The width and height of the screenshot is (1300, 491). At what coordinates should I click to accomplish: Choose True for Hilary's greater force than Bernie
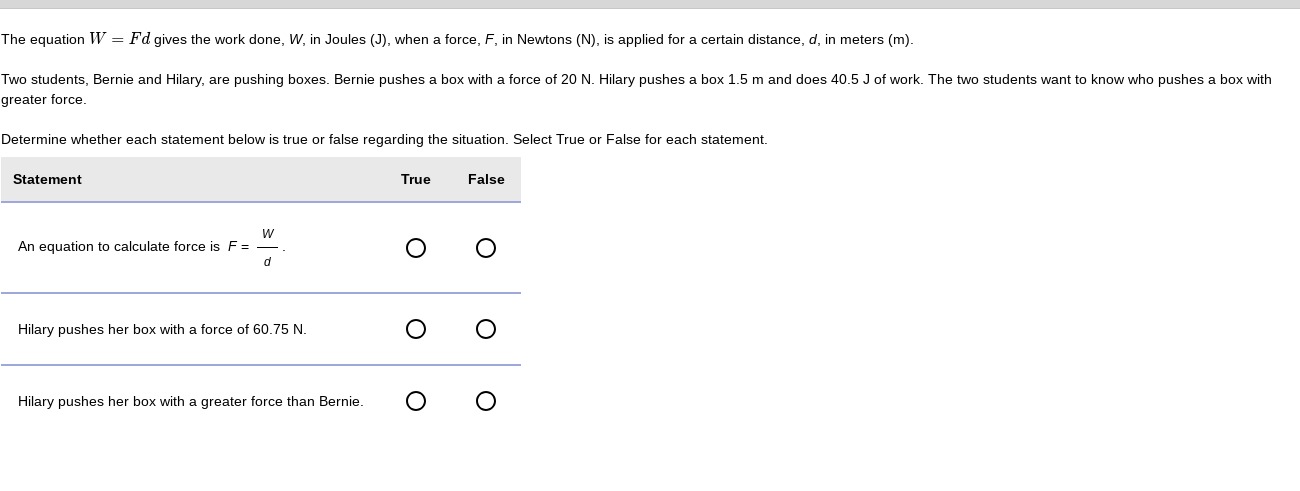(416, 401)
